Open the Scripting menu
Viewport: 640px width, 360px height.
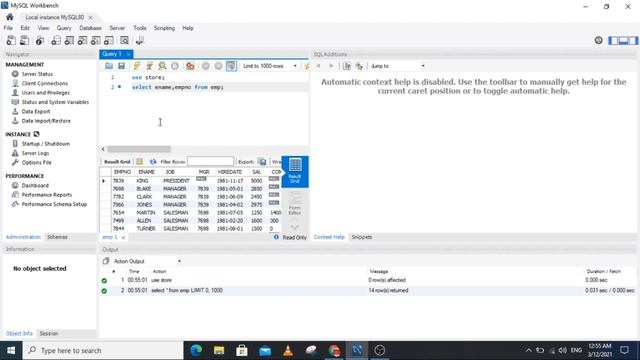click(164, 28)
